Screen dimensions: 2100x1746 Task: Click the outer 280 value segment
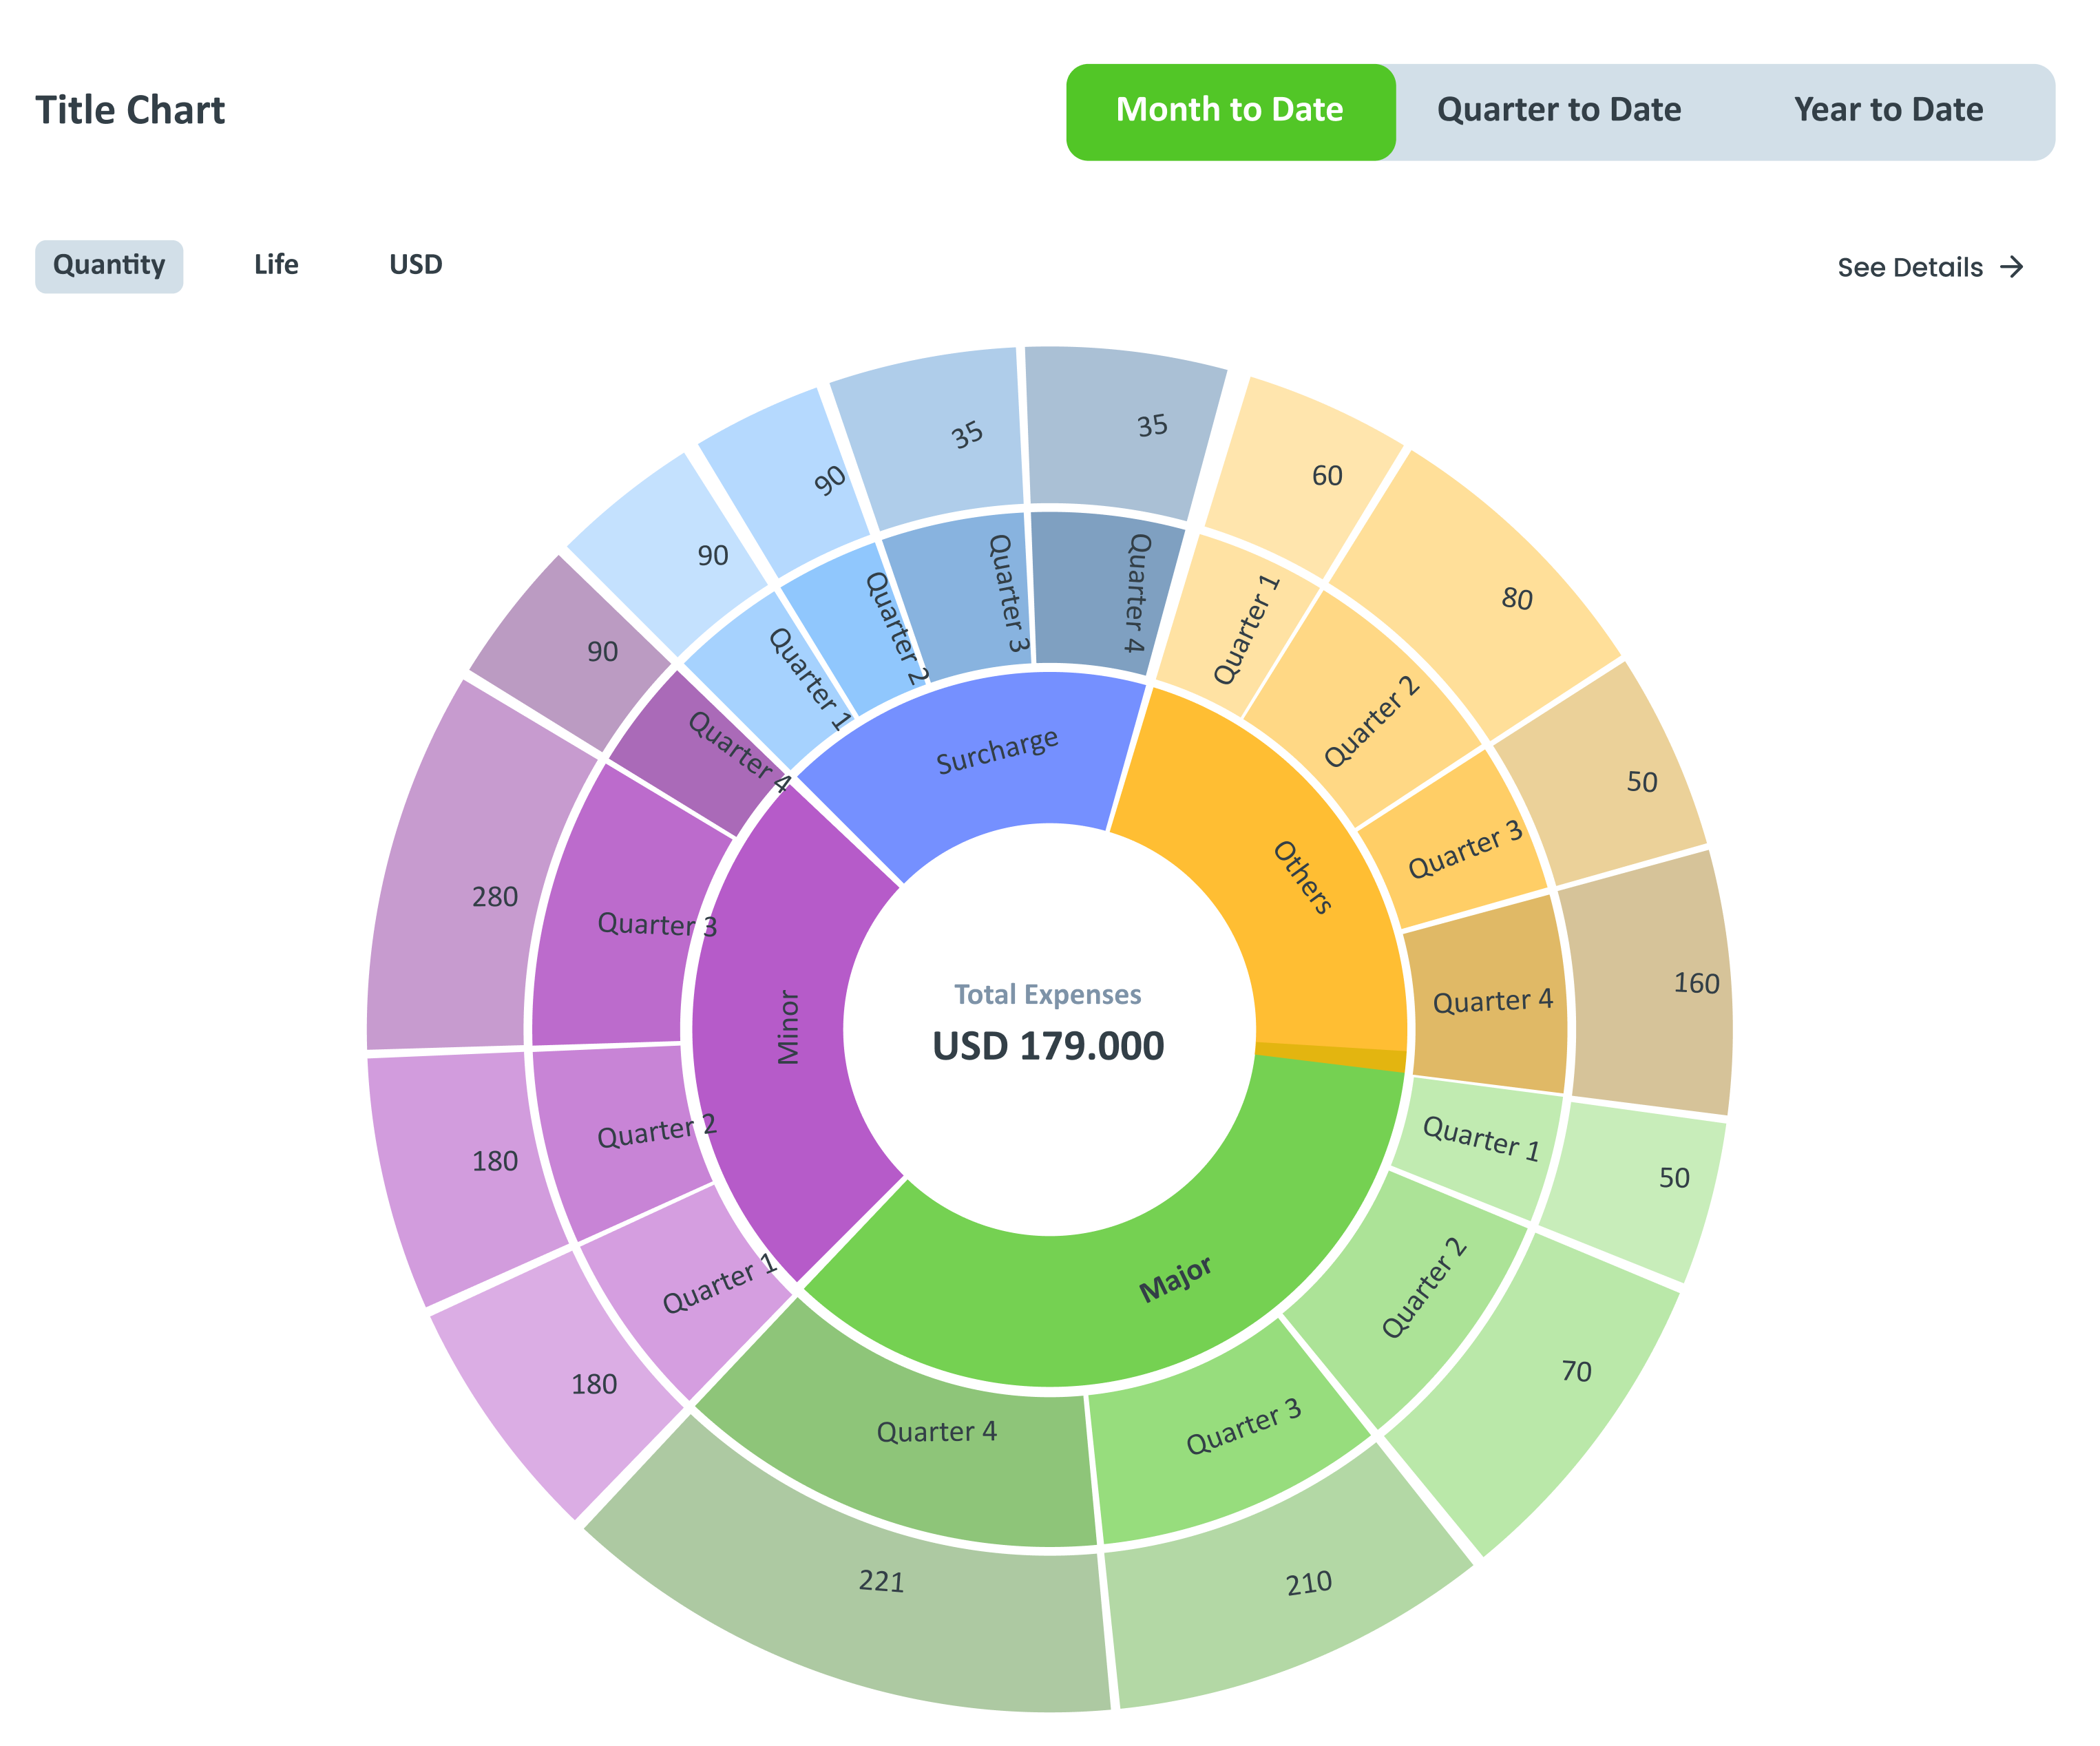(x=494, y=897)
